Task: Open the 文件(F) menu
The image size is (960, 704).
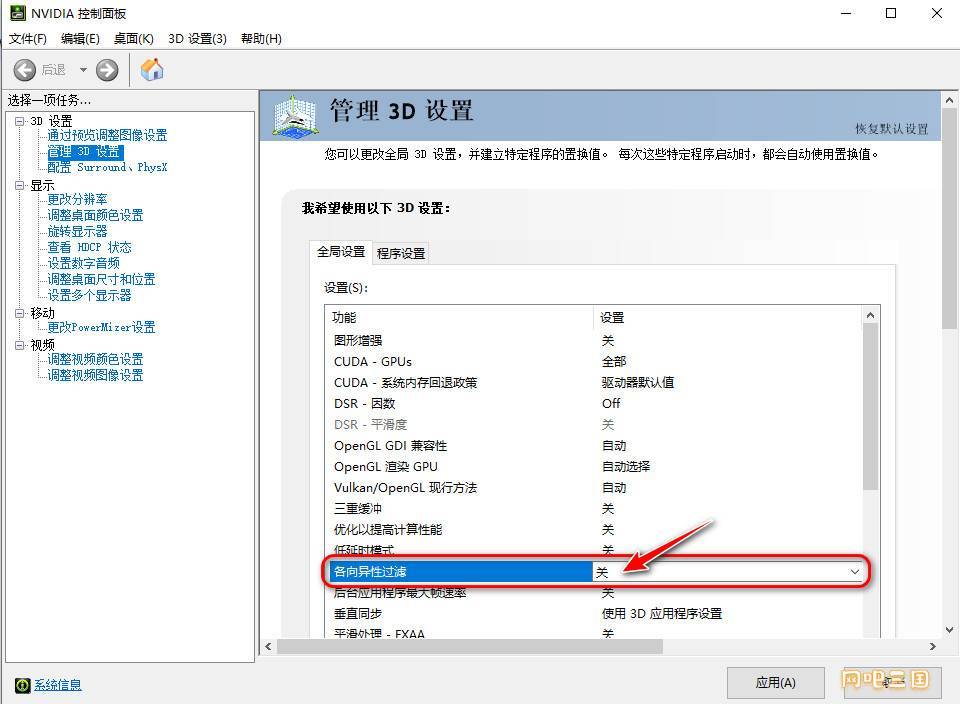Action: [28, 39]
